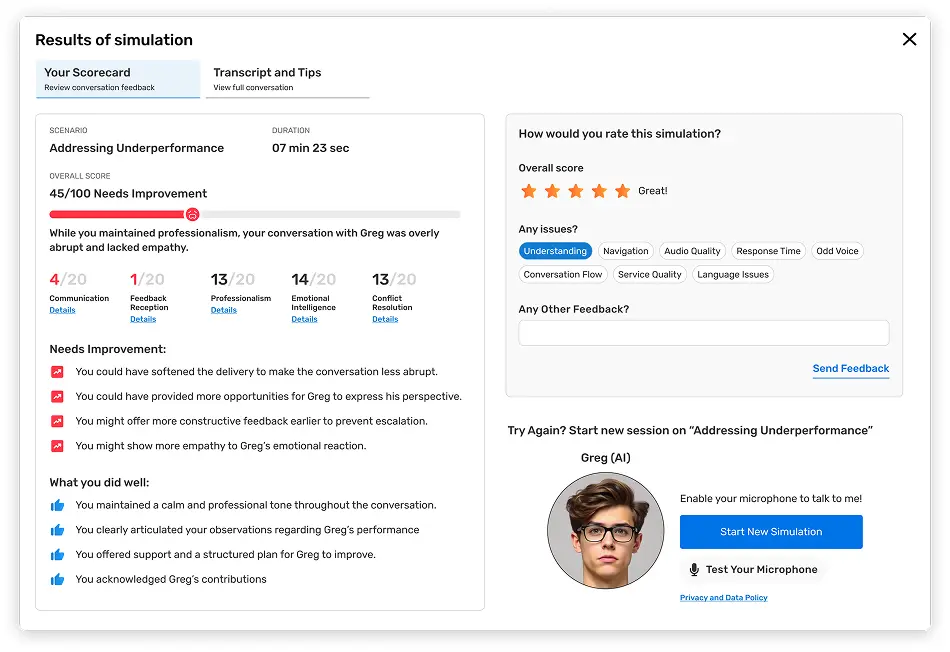Viewport: 950px width, 652px height.
Task: Open Details under Emotional Intelligence score
Action: tap(304, 319)
